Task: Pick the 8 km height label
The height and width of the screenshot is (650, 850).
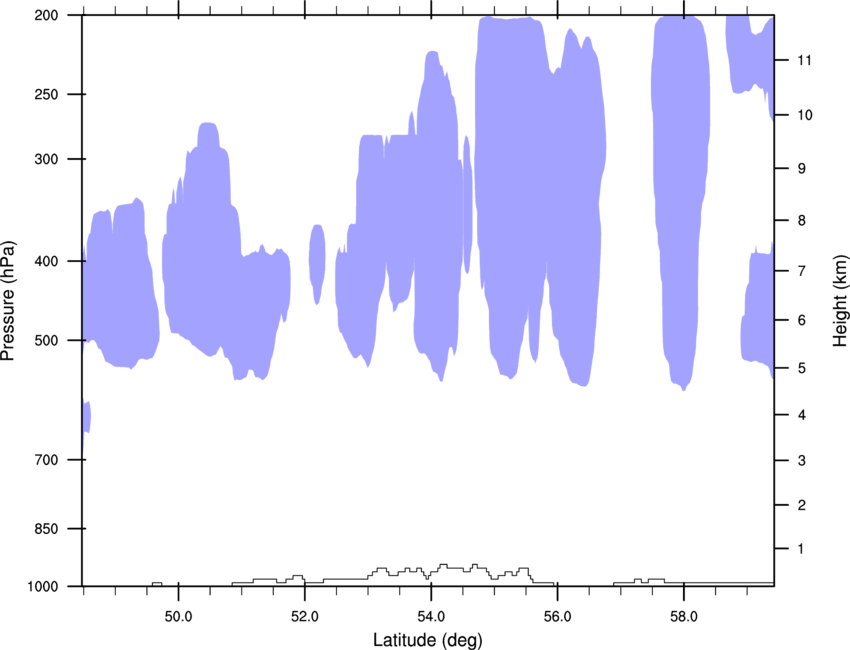Action: (x=801, y=221)
